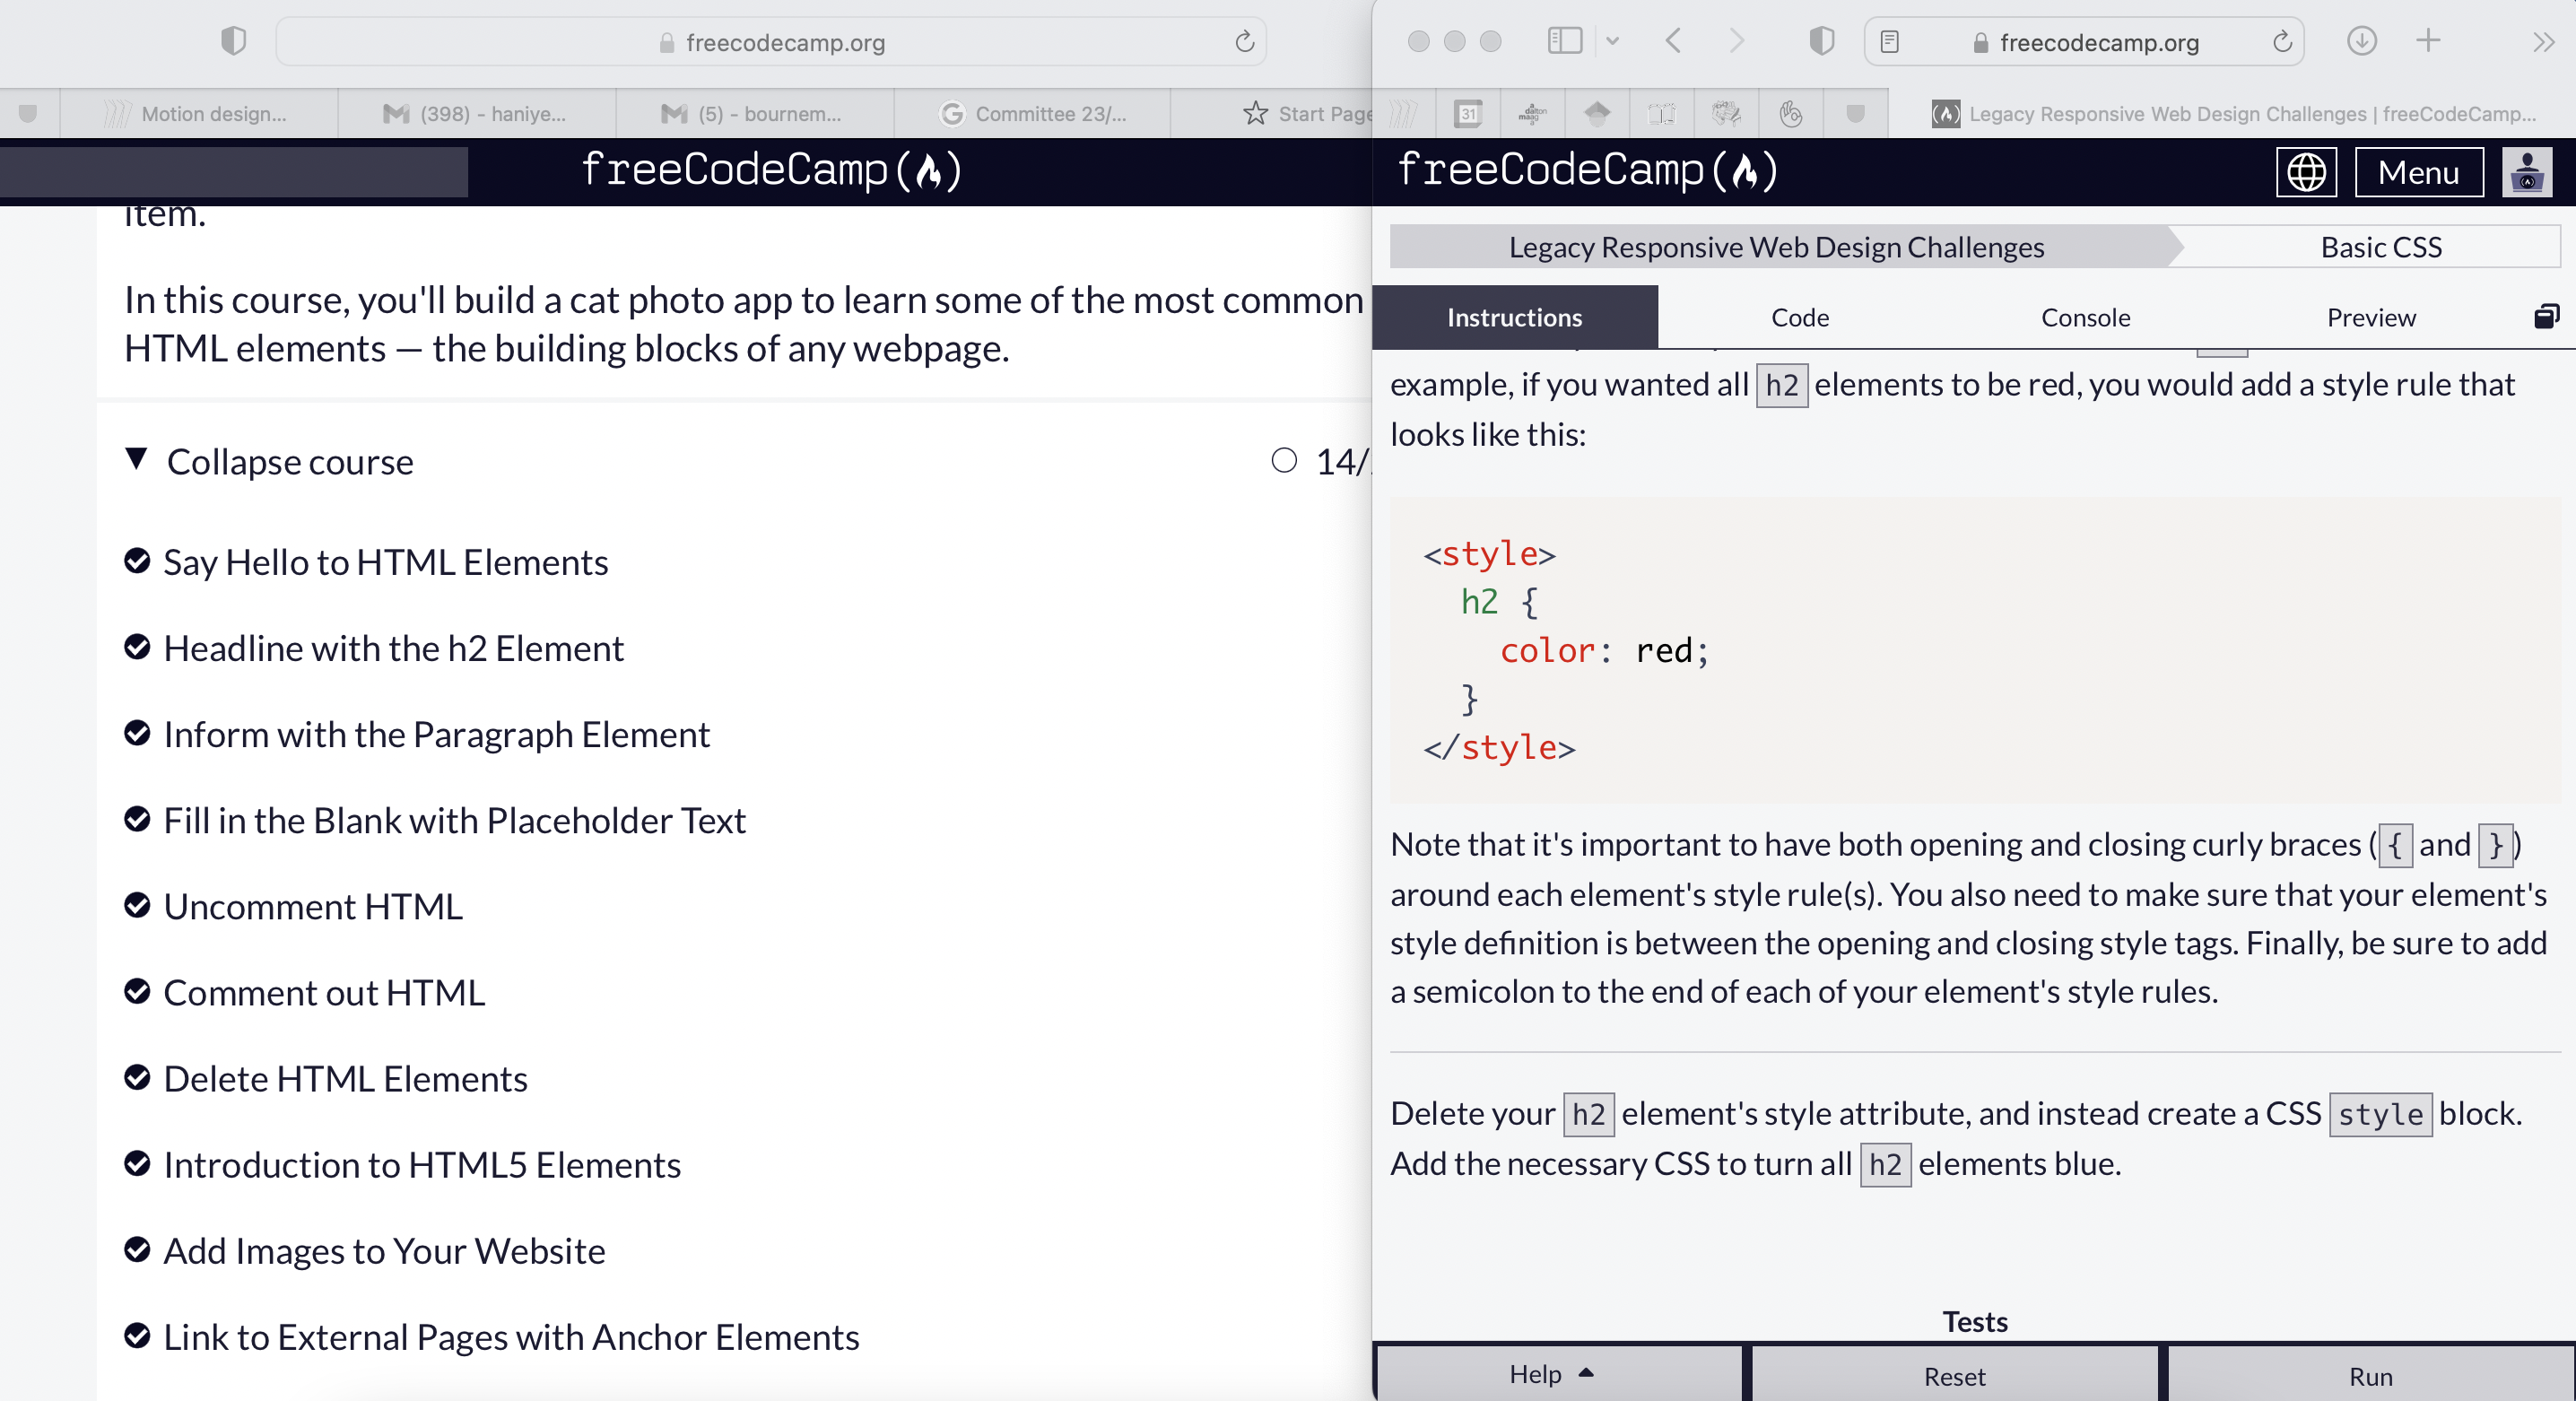The image size is (2576, 1401).
Task: Collapse the course list triangle
Action: coord(137,459)
